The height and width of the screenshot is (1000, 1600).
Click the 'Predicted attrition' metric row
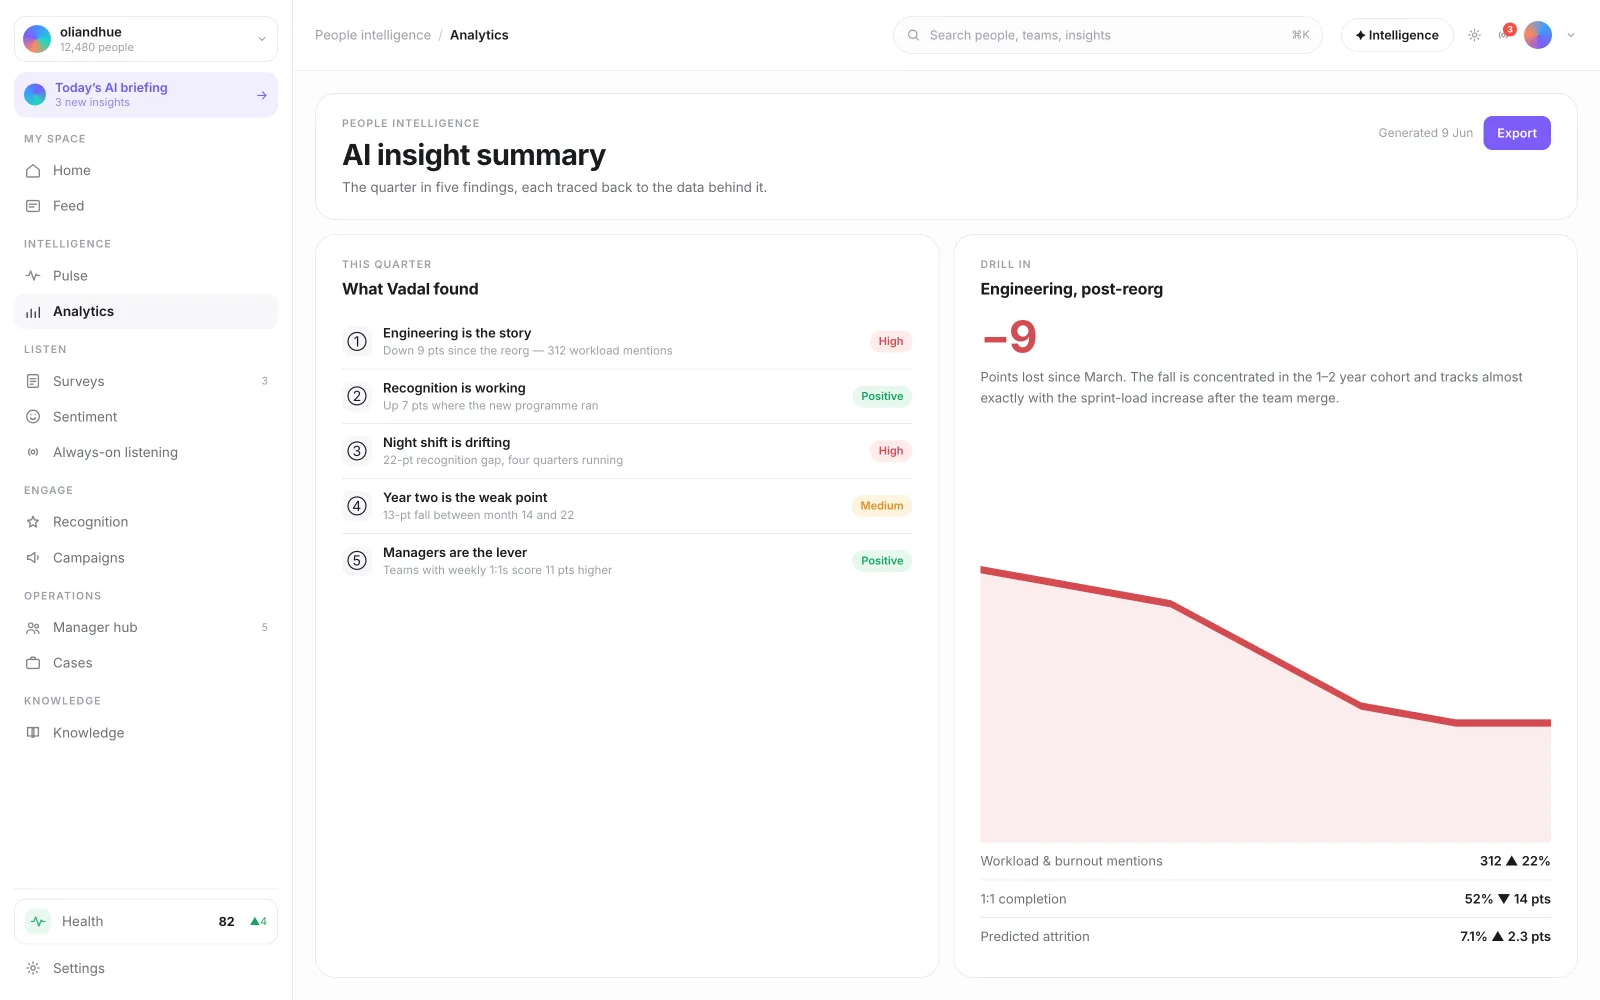click(1266, 937)
